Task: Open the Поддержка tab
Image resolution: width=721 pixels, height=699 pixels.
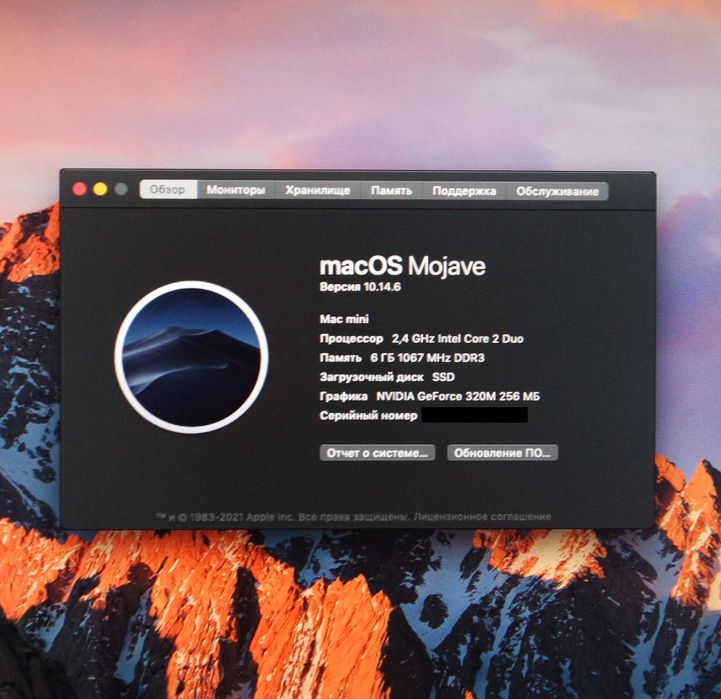Action: 464,191
